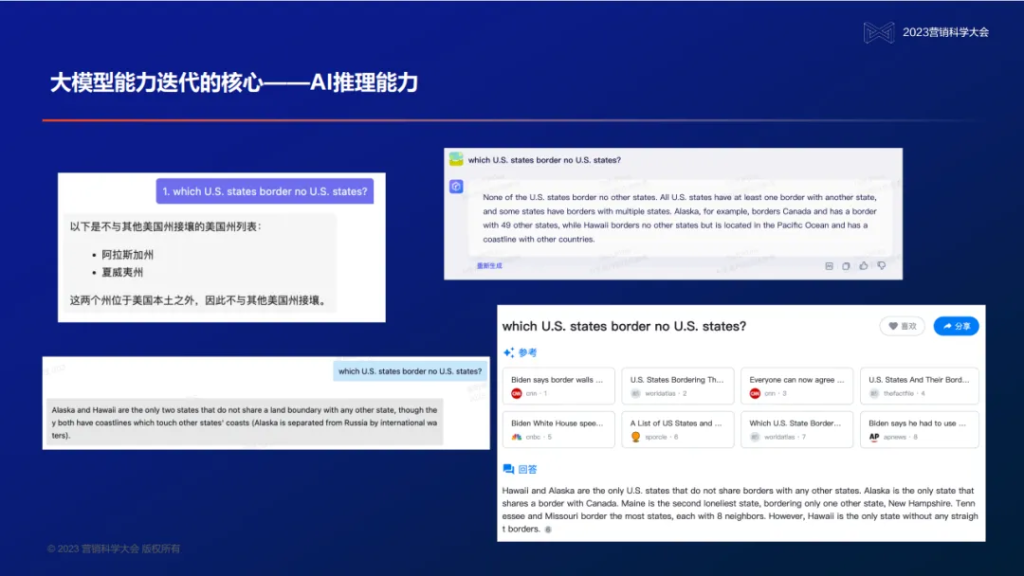
Task: Click the AI assistant avatar next to the answer
Action: [455, 187]
